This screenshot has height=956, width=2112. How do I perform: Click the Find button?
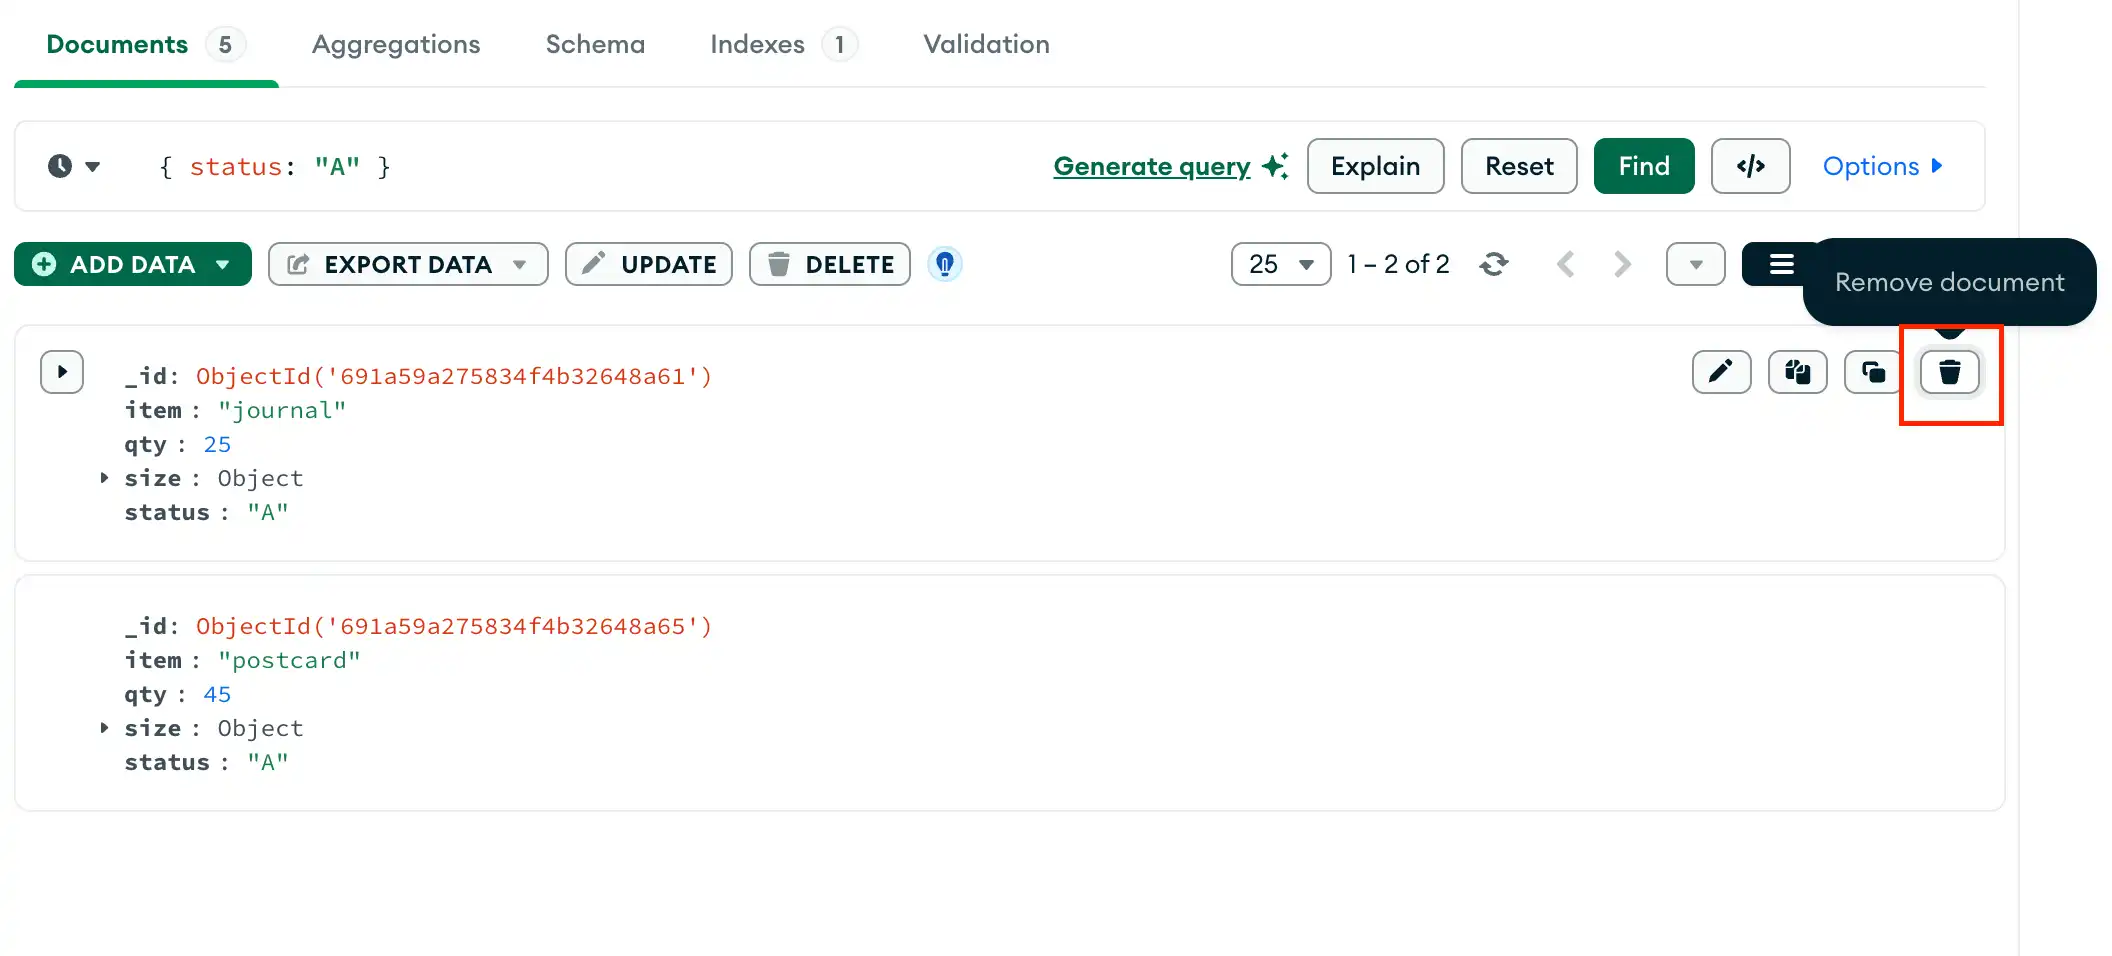tap(1643, 166)
